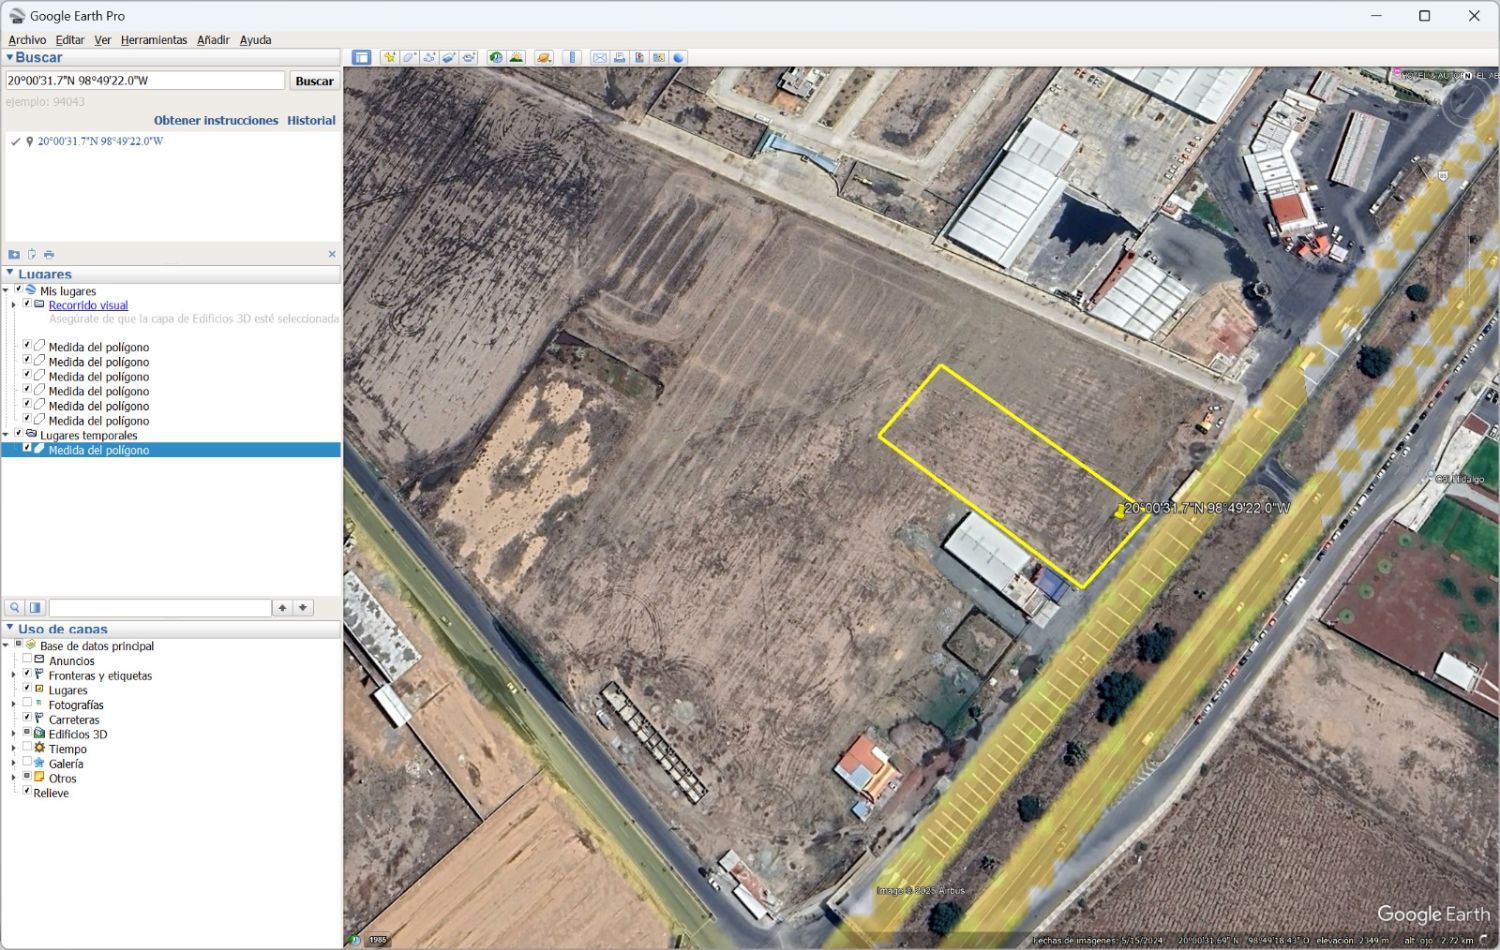Open the planet switcher icon
1500x950 pixels.
(x=544, y=58)
